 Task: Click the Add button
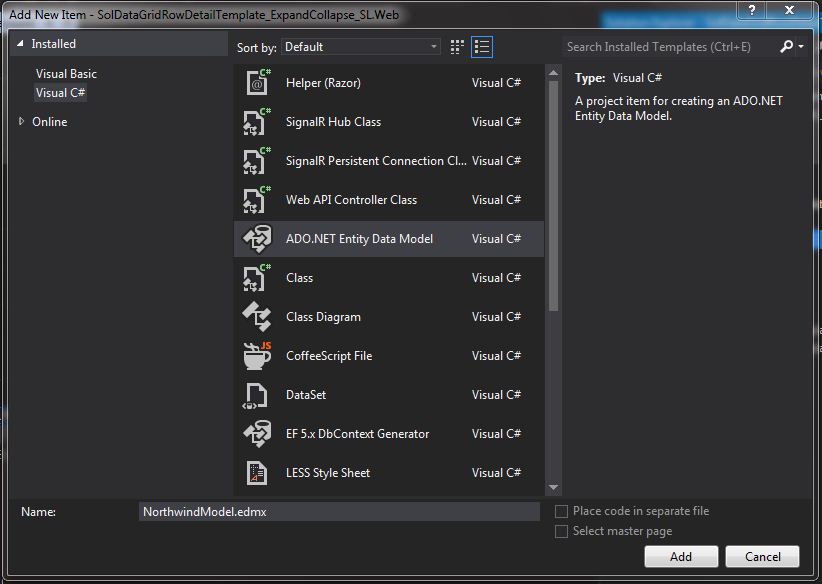681,556
